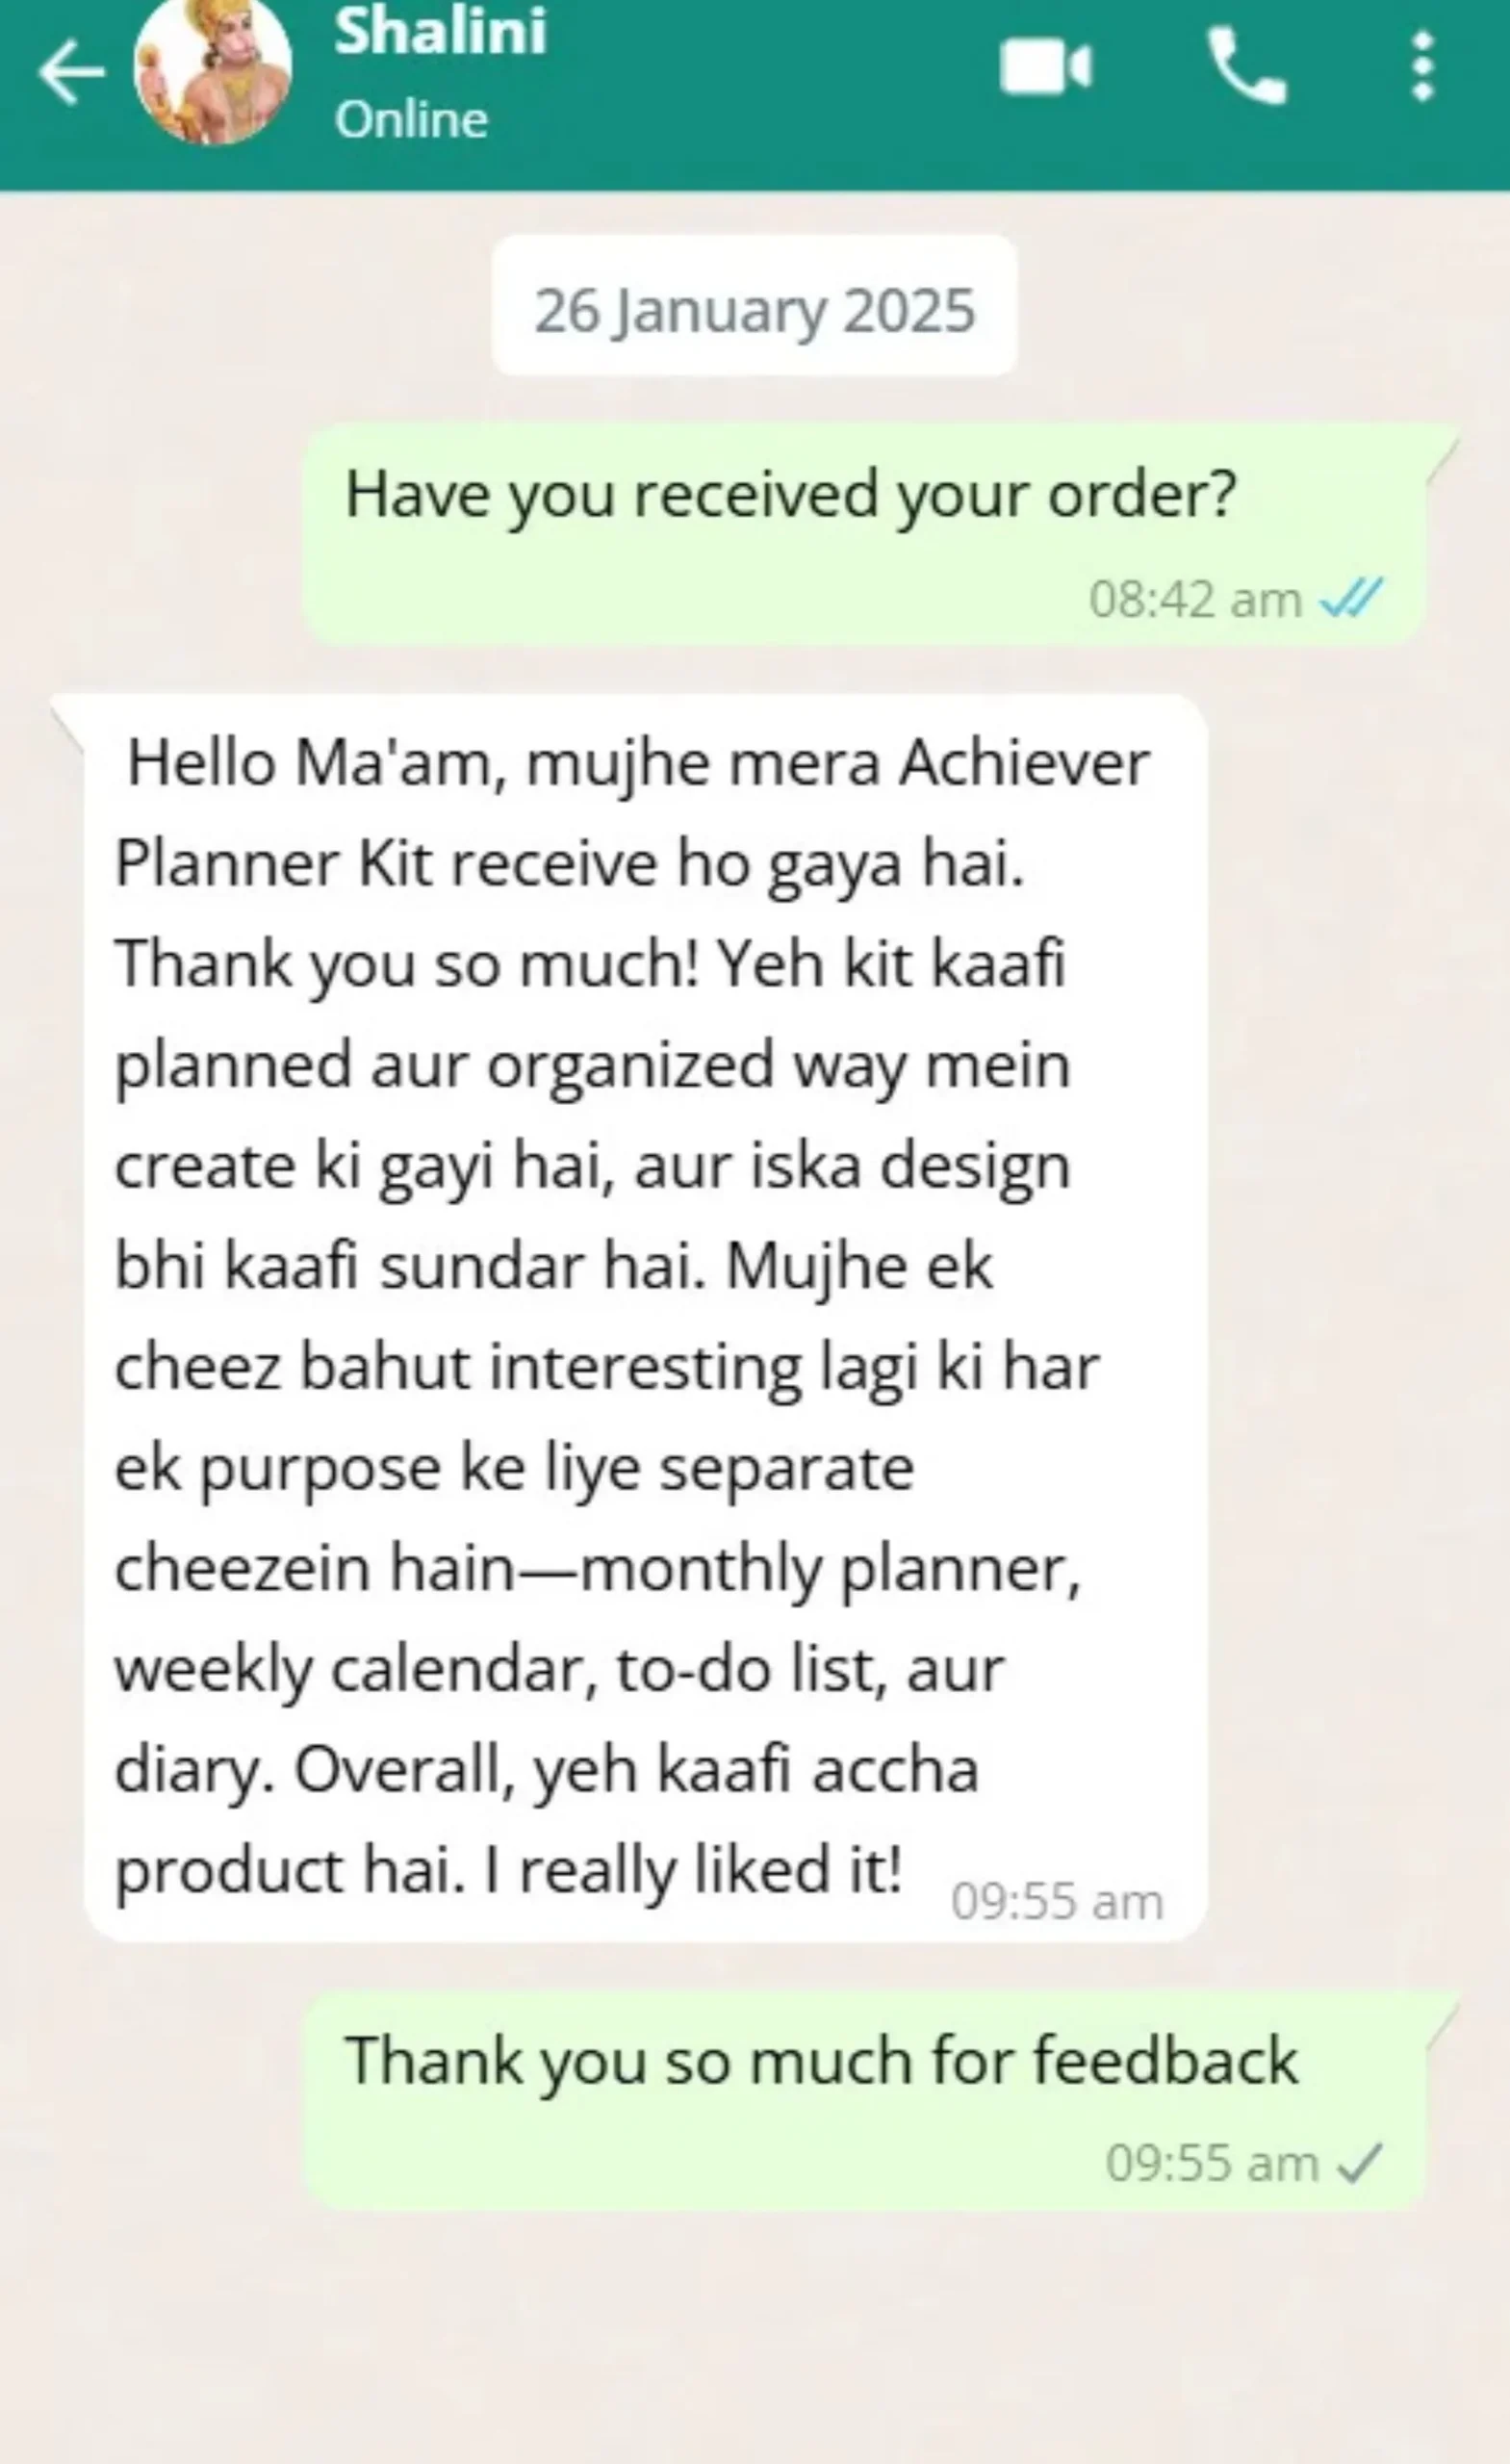Tap the sent feedback reply's 09:55 am time
The image size is (1510, 2464).
tap(1212, 2164)
